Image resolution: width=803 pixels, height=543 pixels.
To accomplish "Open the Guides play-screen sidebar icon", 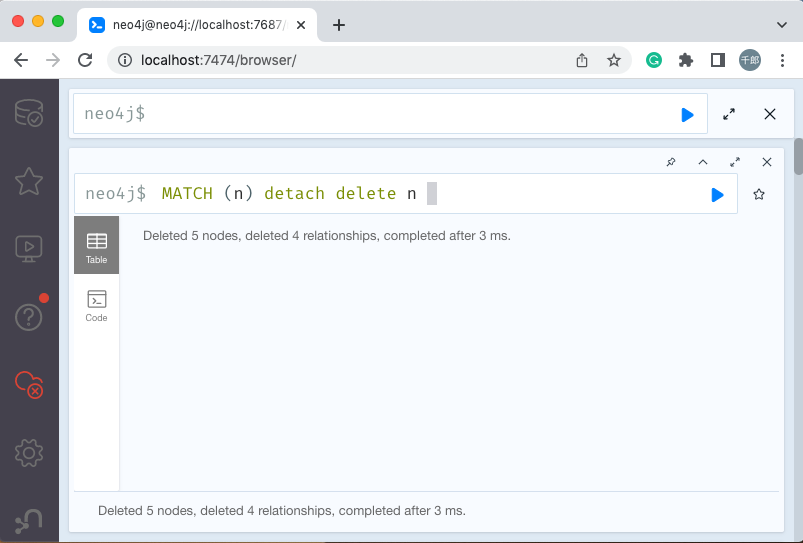I will [29, 249].
